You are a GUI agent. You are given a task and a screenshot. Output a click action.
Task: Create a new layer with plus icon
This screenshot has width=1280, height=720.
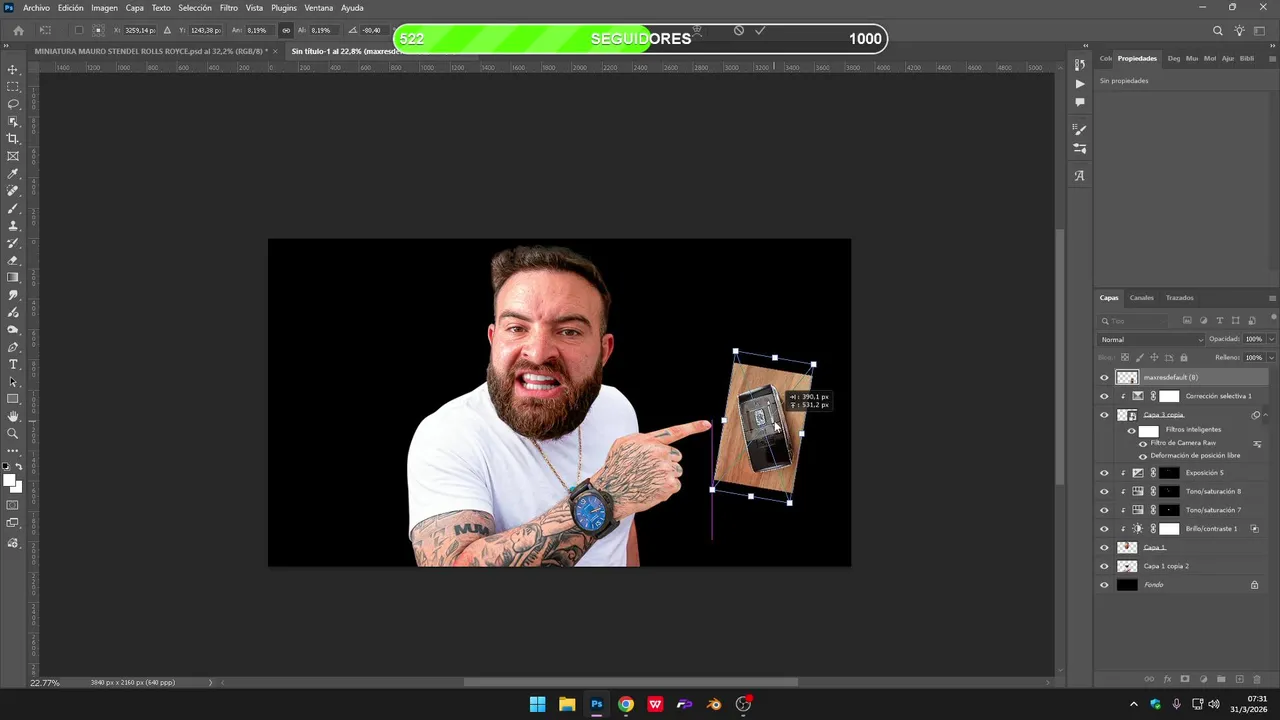click(1238, 679)
